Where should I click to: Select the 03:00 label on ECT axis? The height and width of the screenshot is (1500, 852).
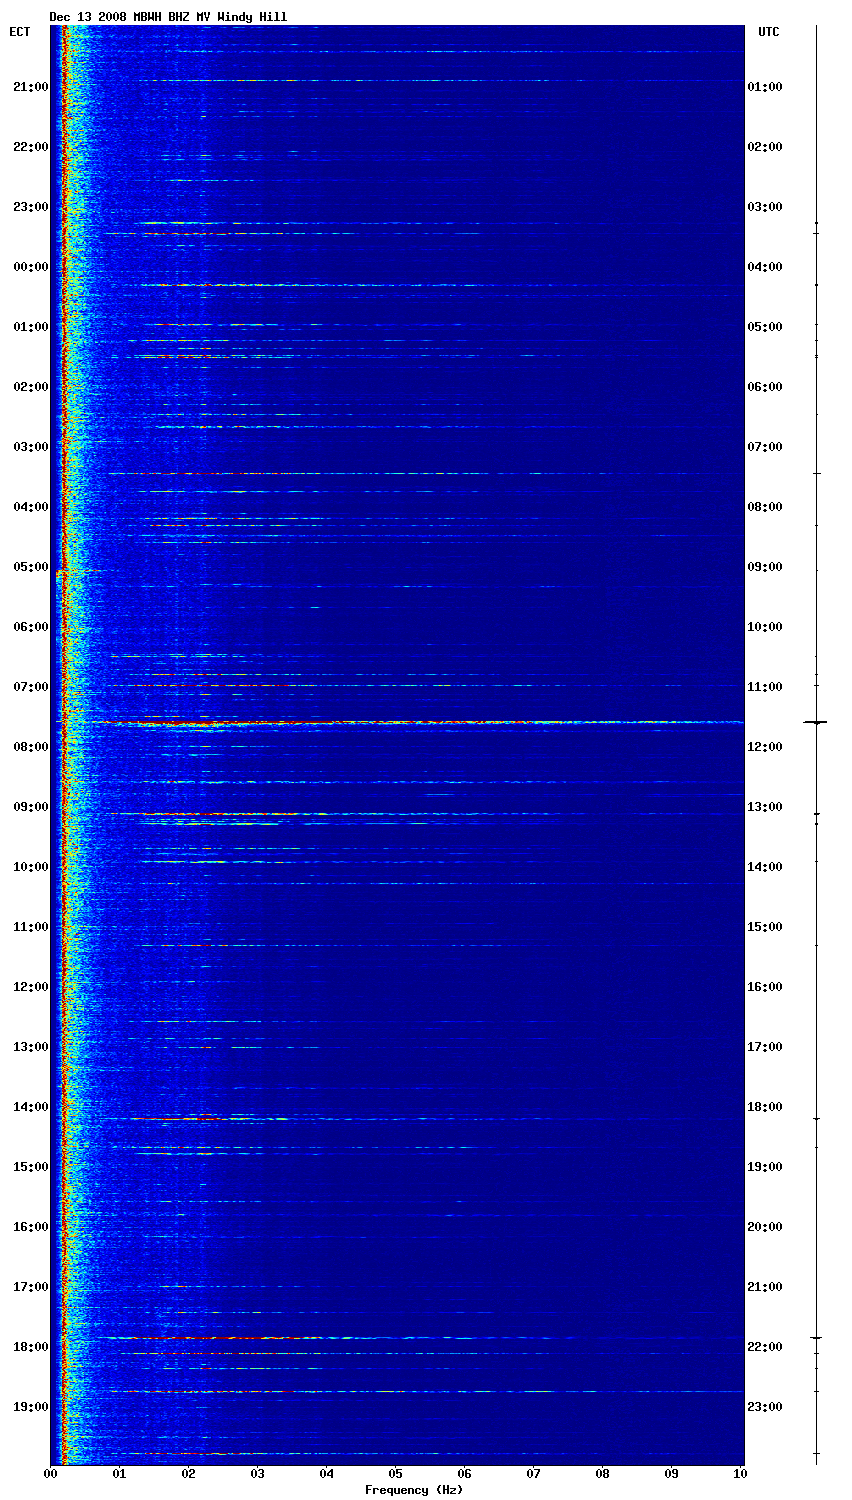tap(30, 447)
